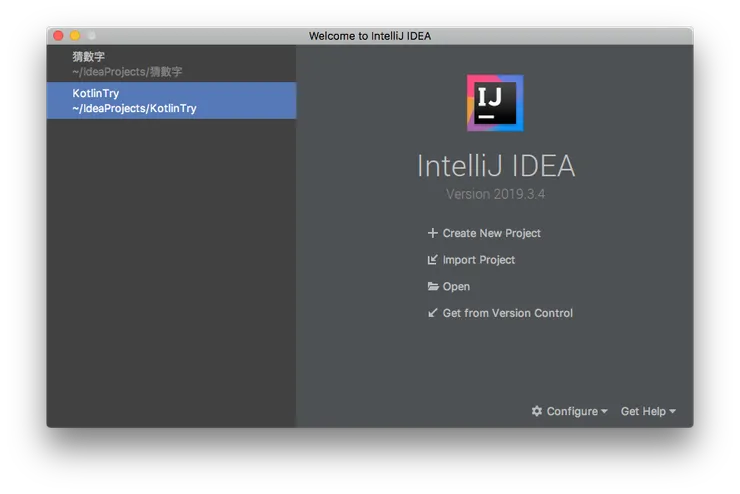Click the gear icon next to Configure
The image size is (740, 494).
(537, 411)
